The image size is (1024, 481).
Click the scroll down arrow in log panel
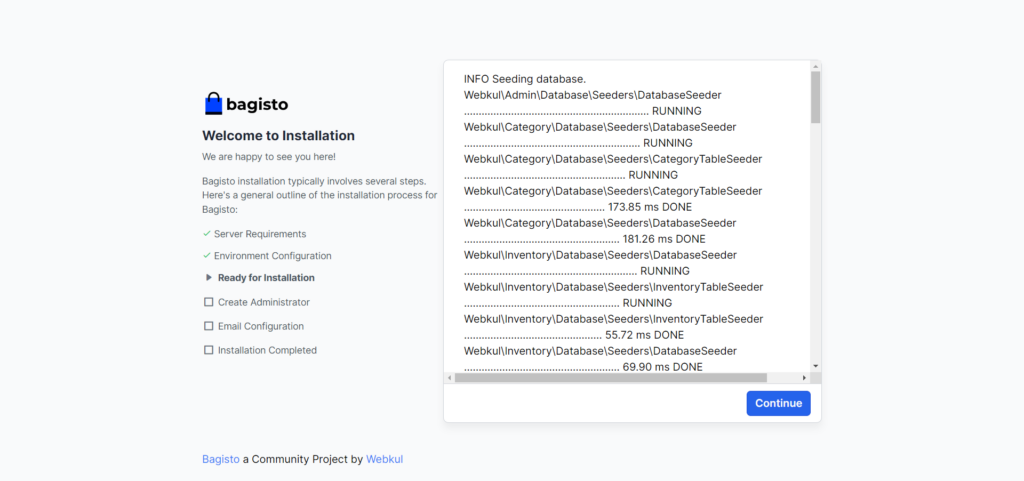click(x=815, y=366)
